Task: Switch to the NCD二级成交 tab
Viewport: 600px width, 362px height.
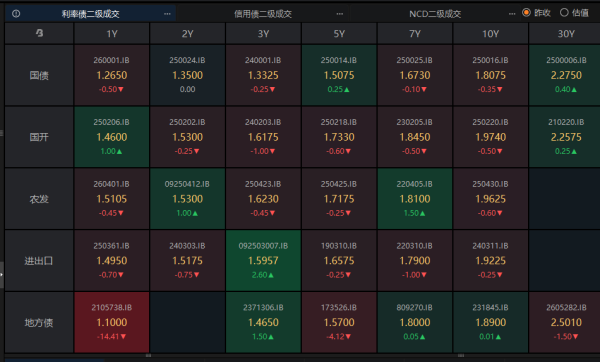Action: tap(435, 14)
